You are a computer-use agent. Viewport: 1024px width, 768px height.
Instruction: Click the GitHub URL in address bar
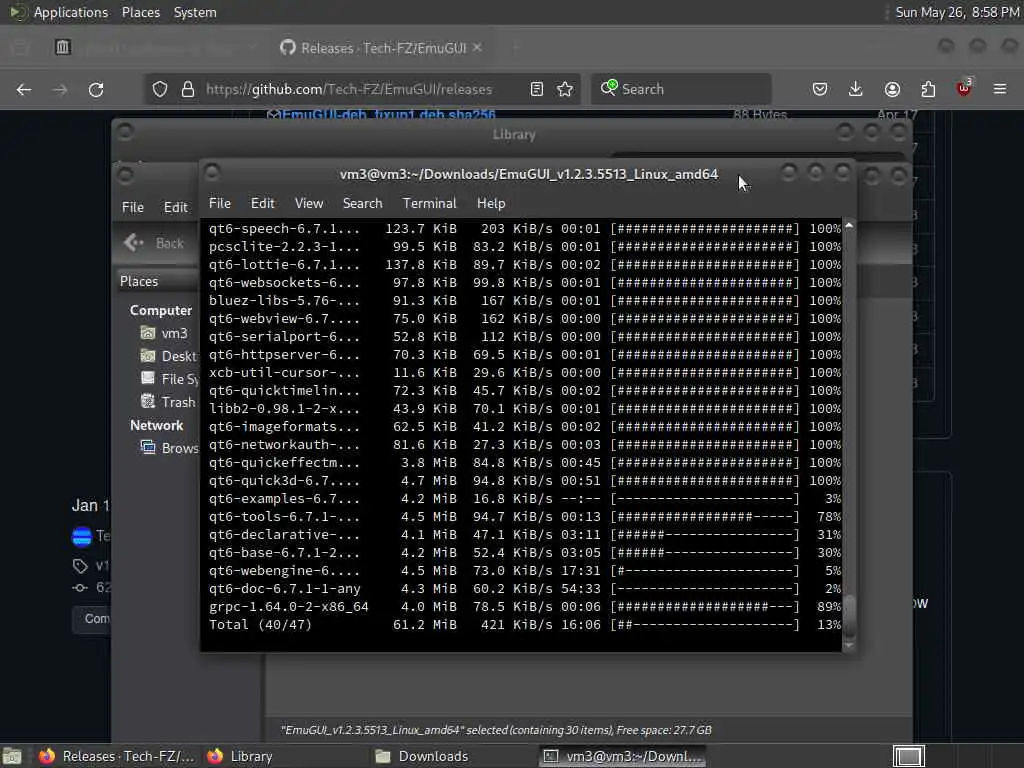(349, 89)
